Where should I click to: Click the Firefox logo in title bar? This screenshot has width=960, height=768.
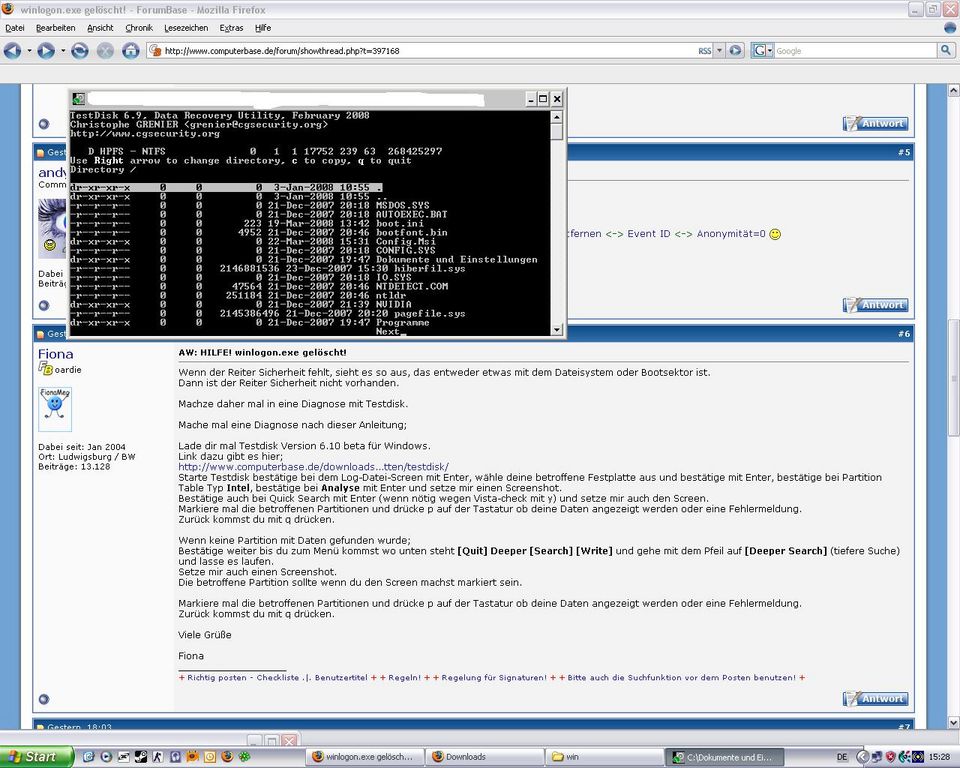[8, 9]
